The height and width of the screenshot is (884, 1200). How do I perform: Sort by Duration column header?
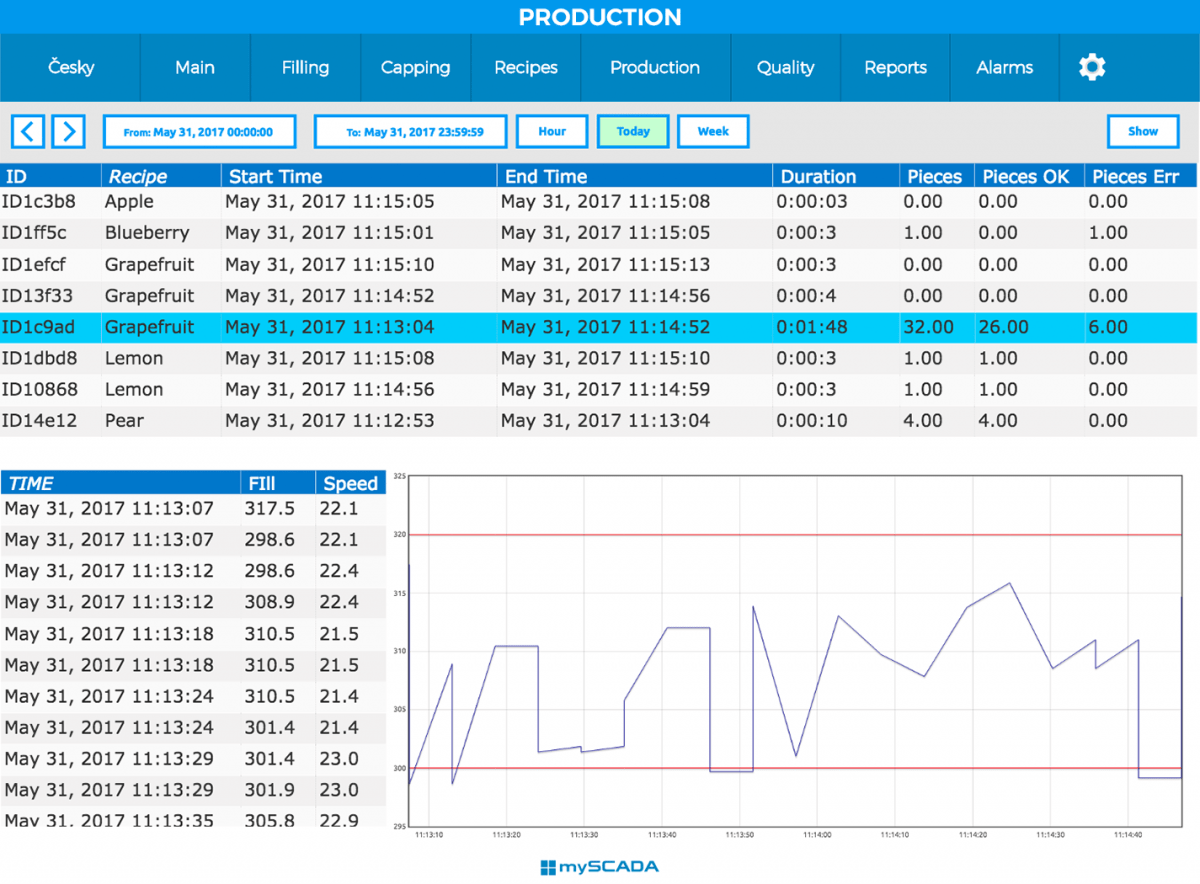836,177
